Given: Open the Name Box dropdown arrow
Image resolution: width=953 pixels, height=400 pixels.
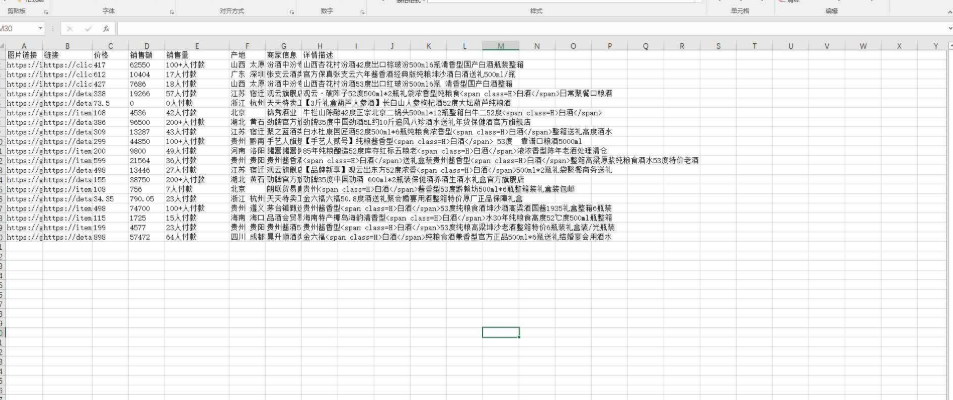Looking at the screenshot, I should 40,29.
